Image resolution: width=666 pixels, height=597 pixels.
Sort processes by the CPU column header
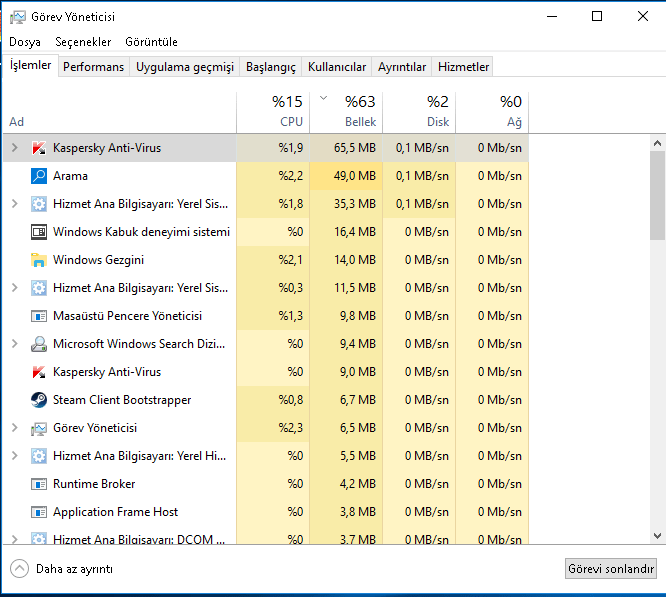273,112
